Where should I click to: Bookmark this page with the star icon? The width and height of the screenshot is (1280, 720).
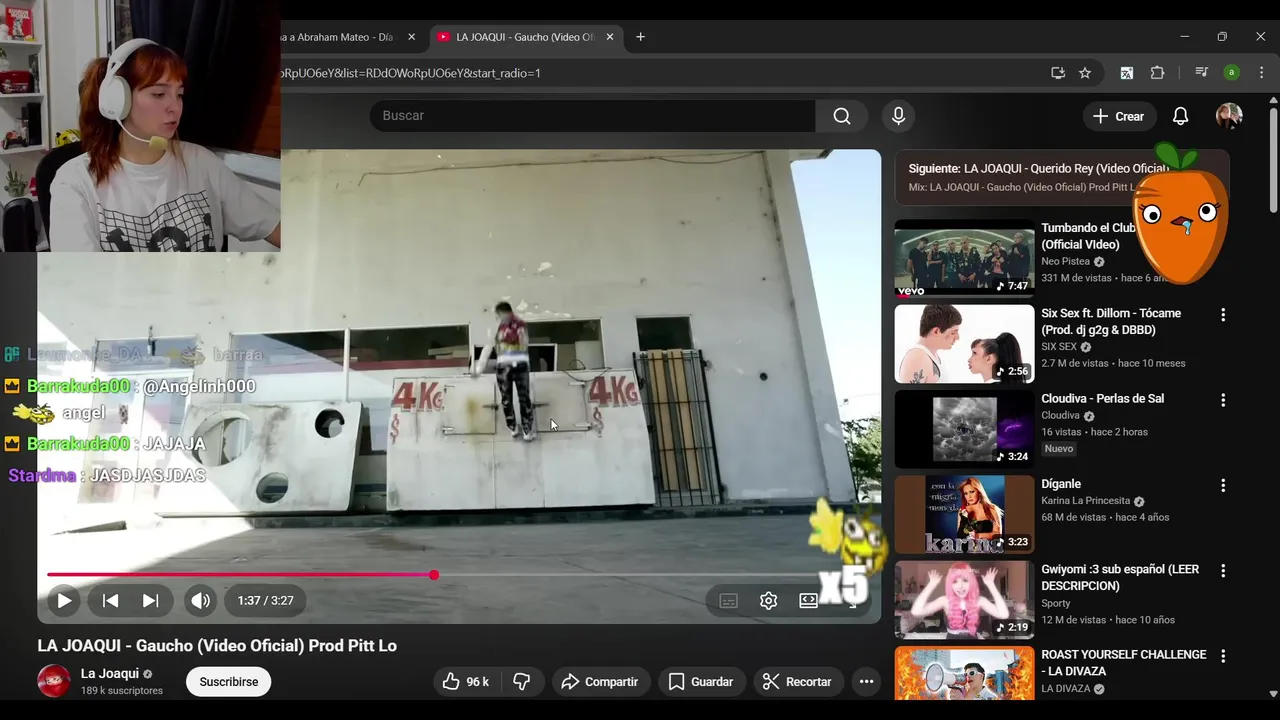pyautogui.click(x=1085, y=73)
